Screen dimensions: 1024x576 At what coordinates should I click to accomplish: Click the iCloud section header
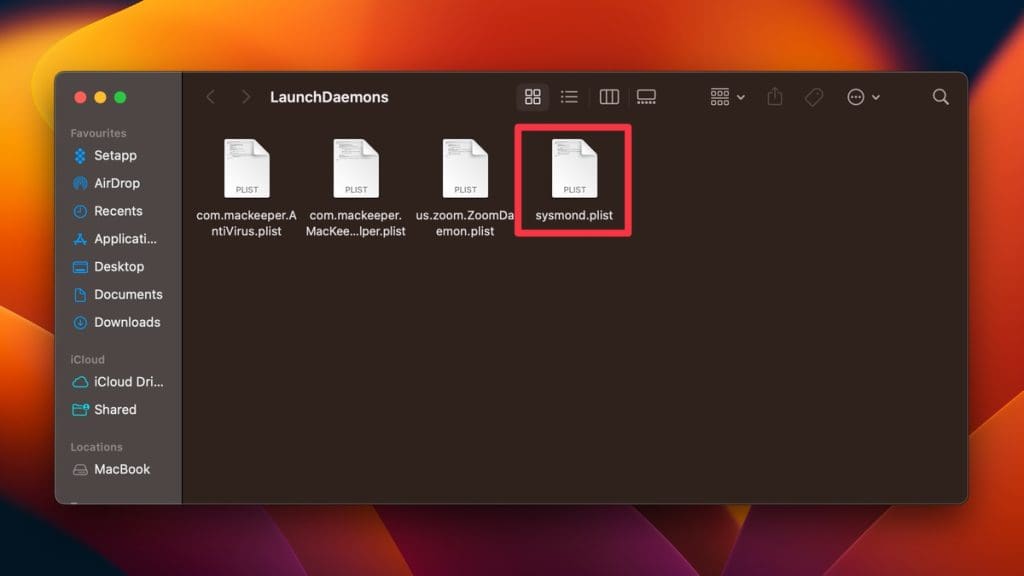click(88, 359)
